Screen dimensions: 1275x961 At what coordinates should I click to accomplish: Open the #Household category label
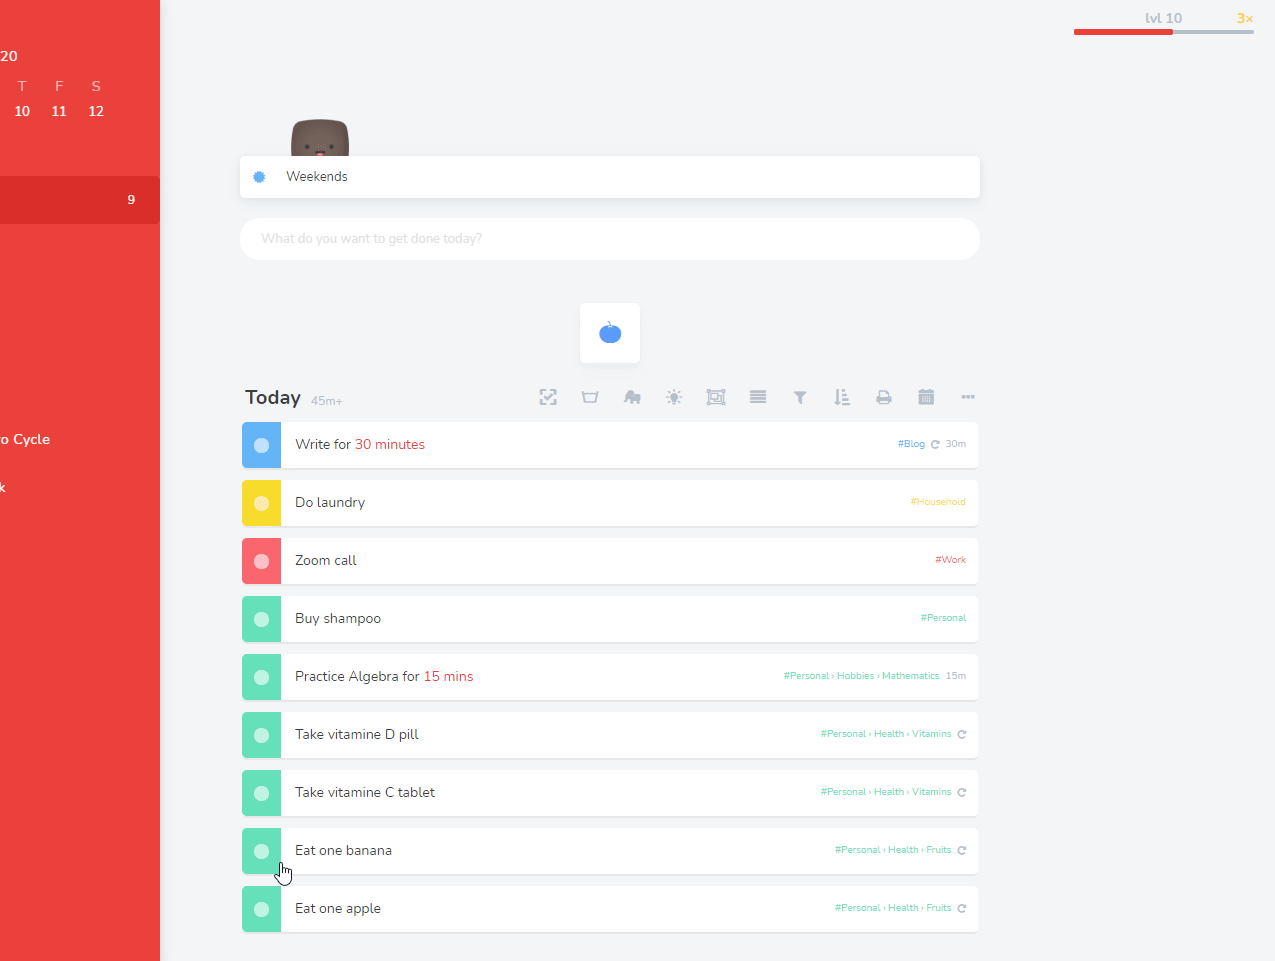click(x=938, y=502)
